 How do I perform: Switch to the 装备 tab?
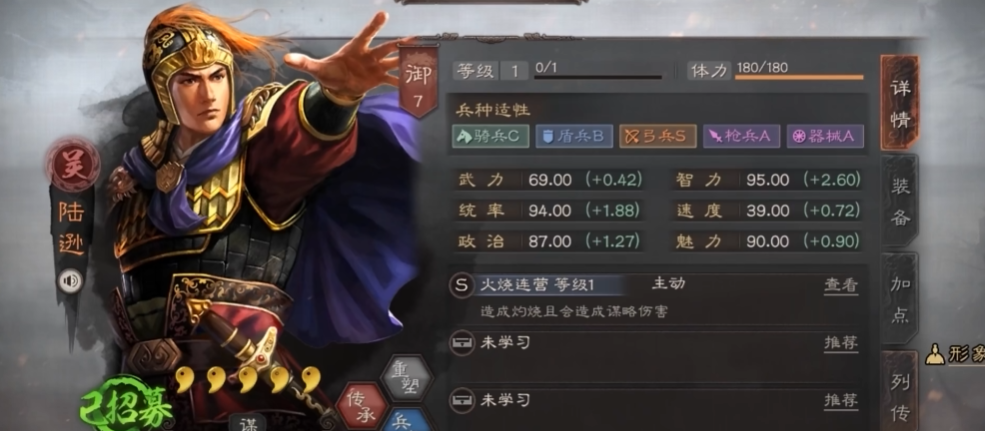coord(900,200)
